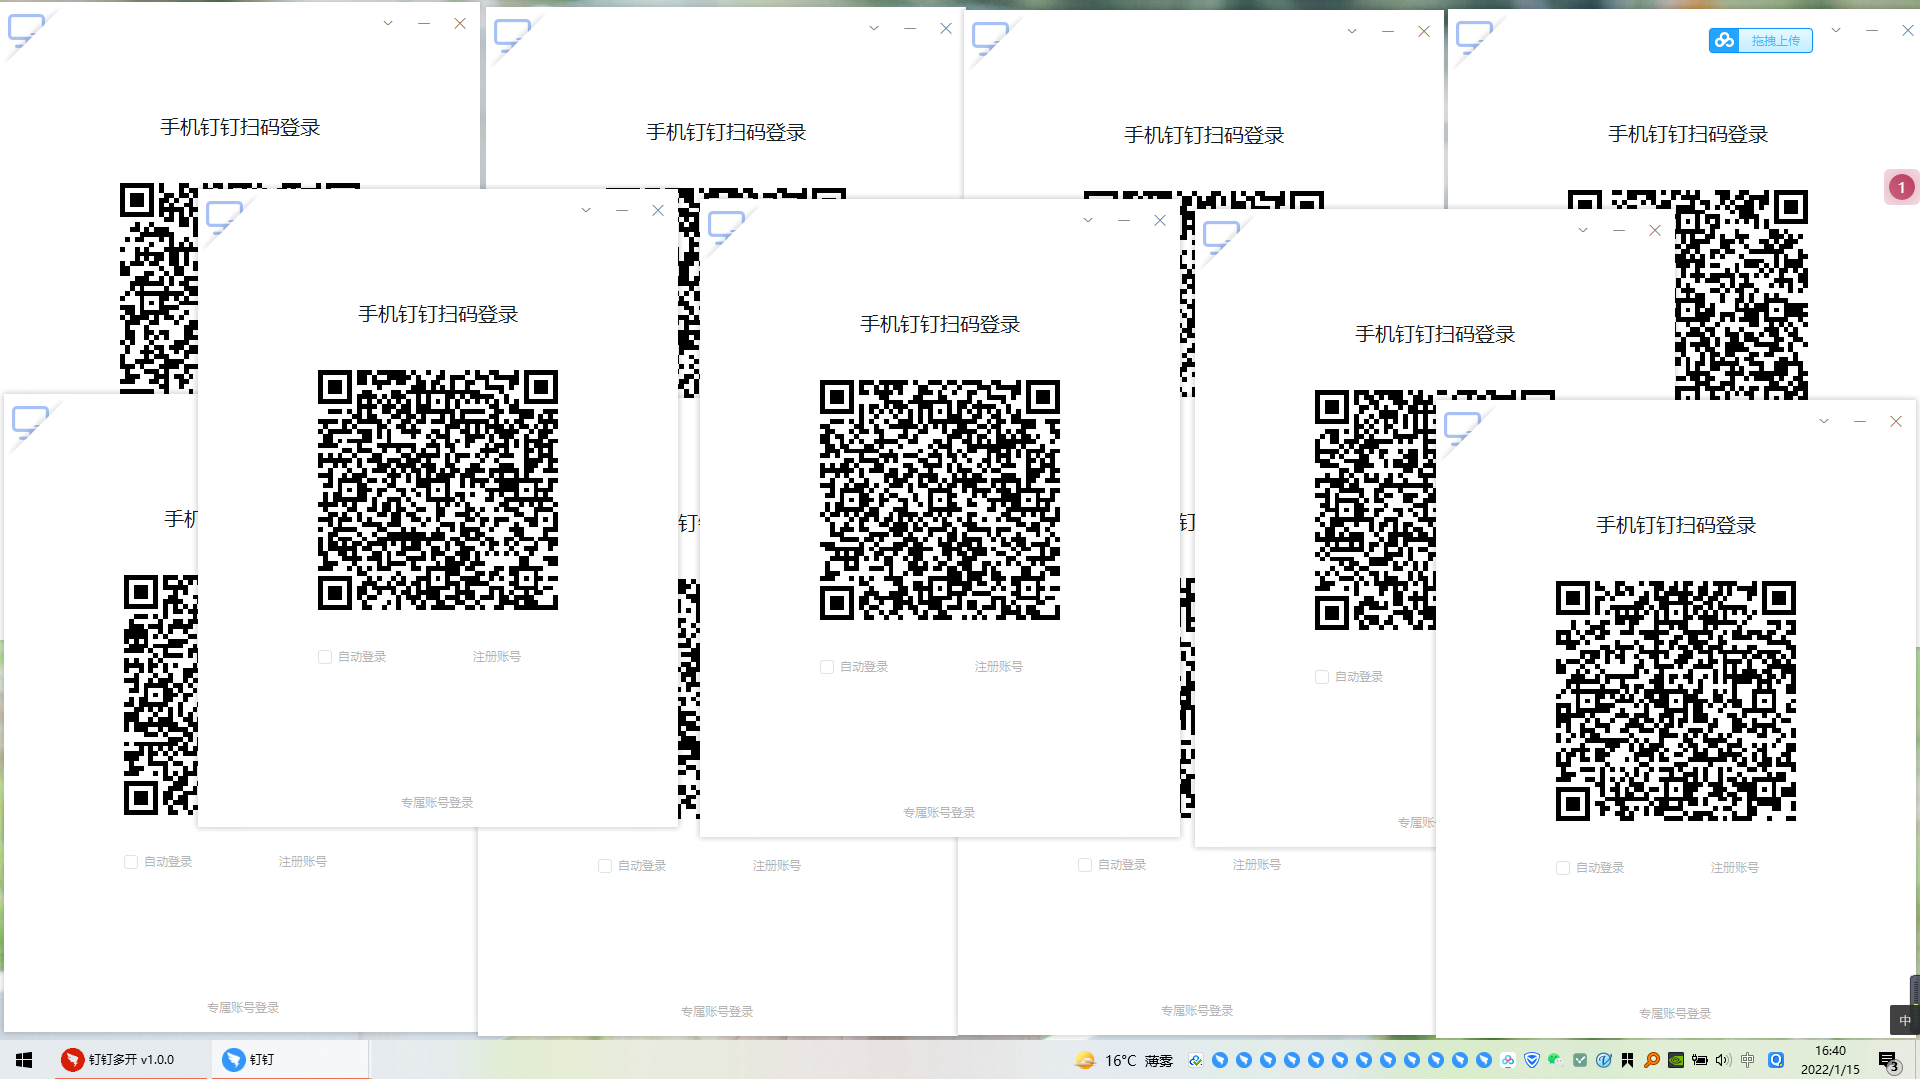Click the Tencent PC Manager shield tray icon

pyautogui.click(x=1531, y=1060)
